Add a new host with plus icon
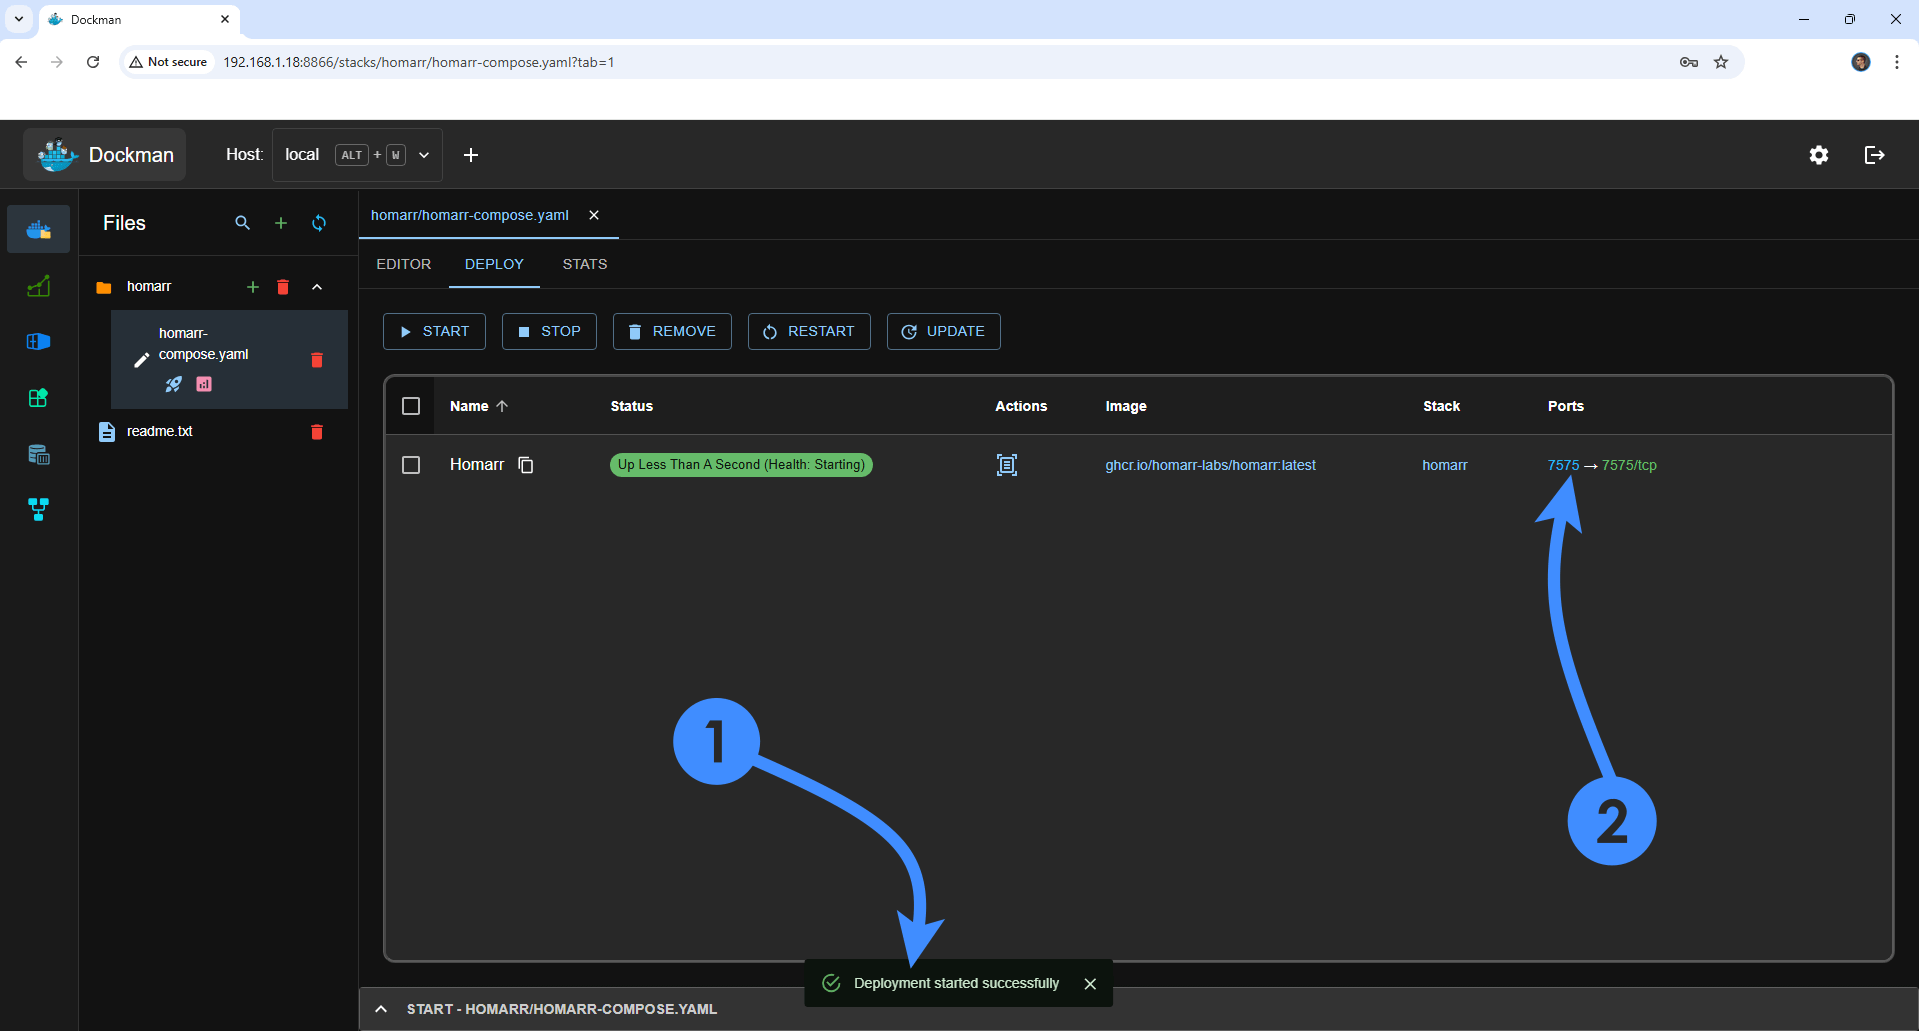The height and width of the screenshot is (1031, 1919). tap(471, 155)
